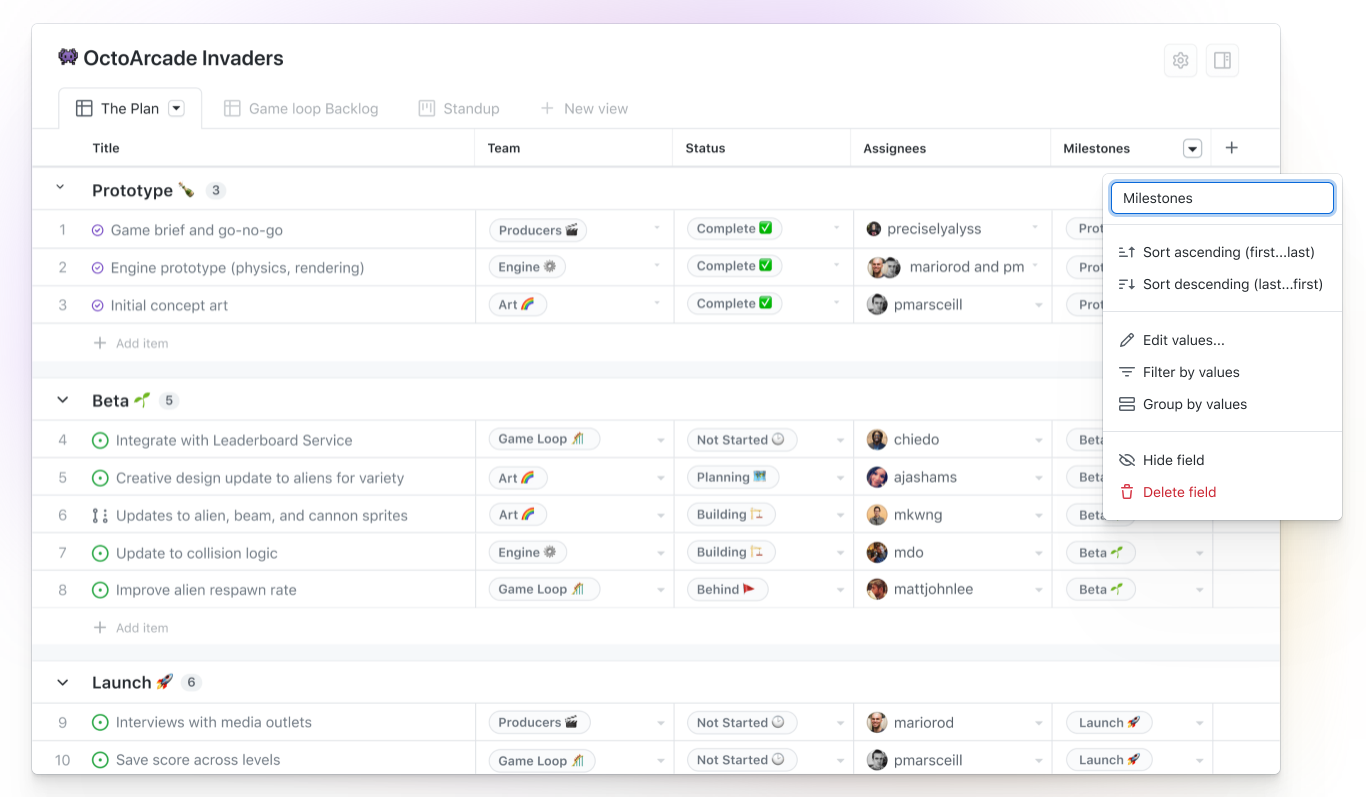The width and height of the screenshot is (1366, 797).
Task: Choose Sort descending (last...first)
Action: [1222, 284]
